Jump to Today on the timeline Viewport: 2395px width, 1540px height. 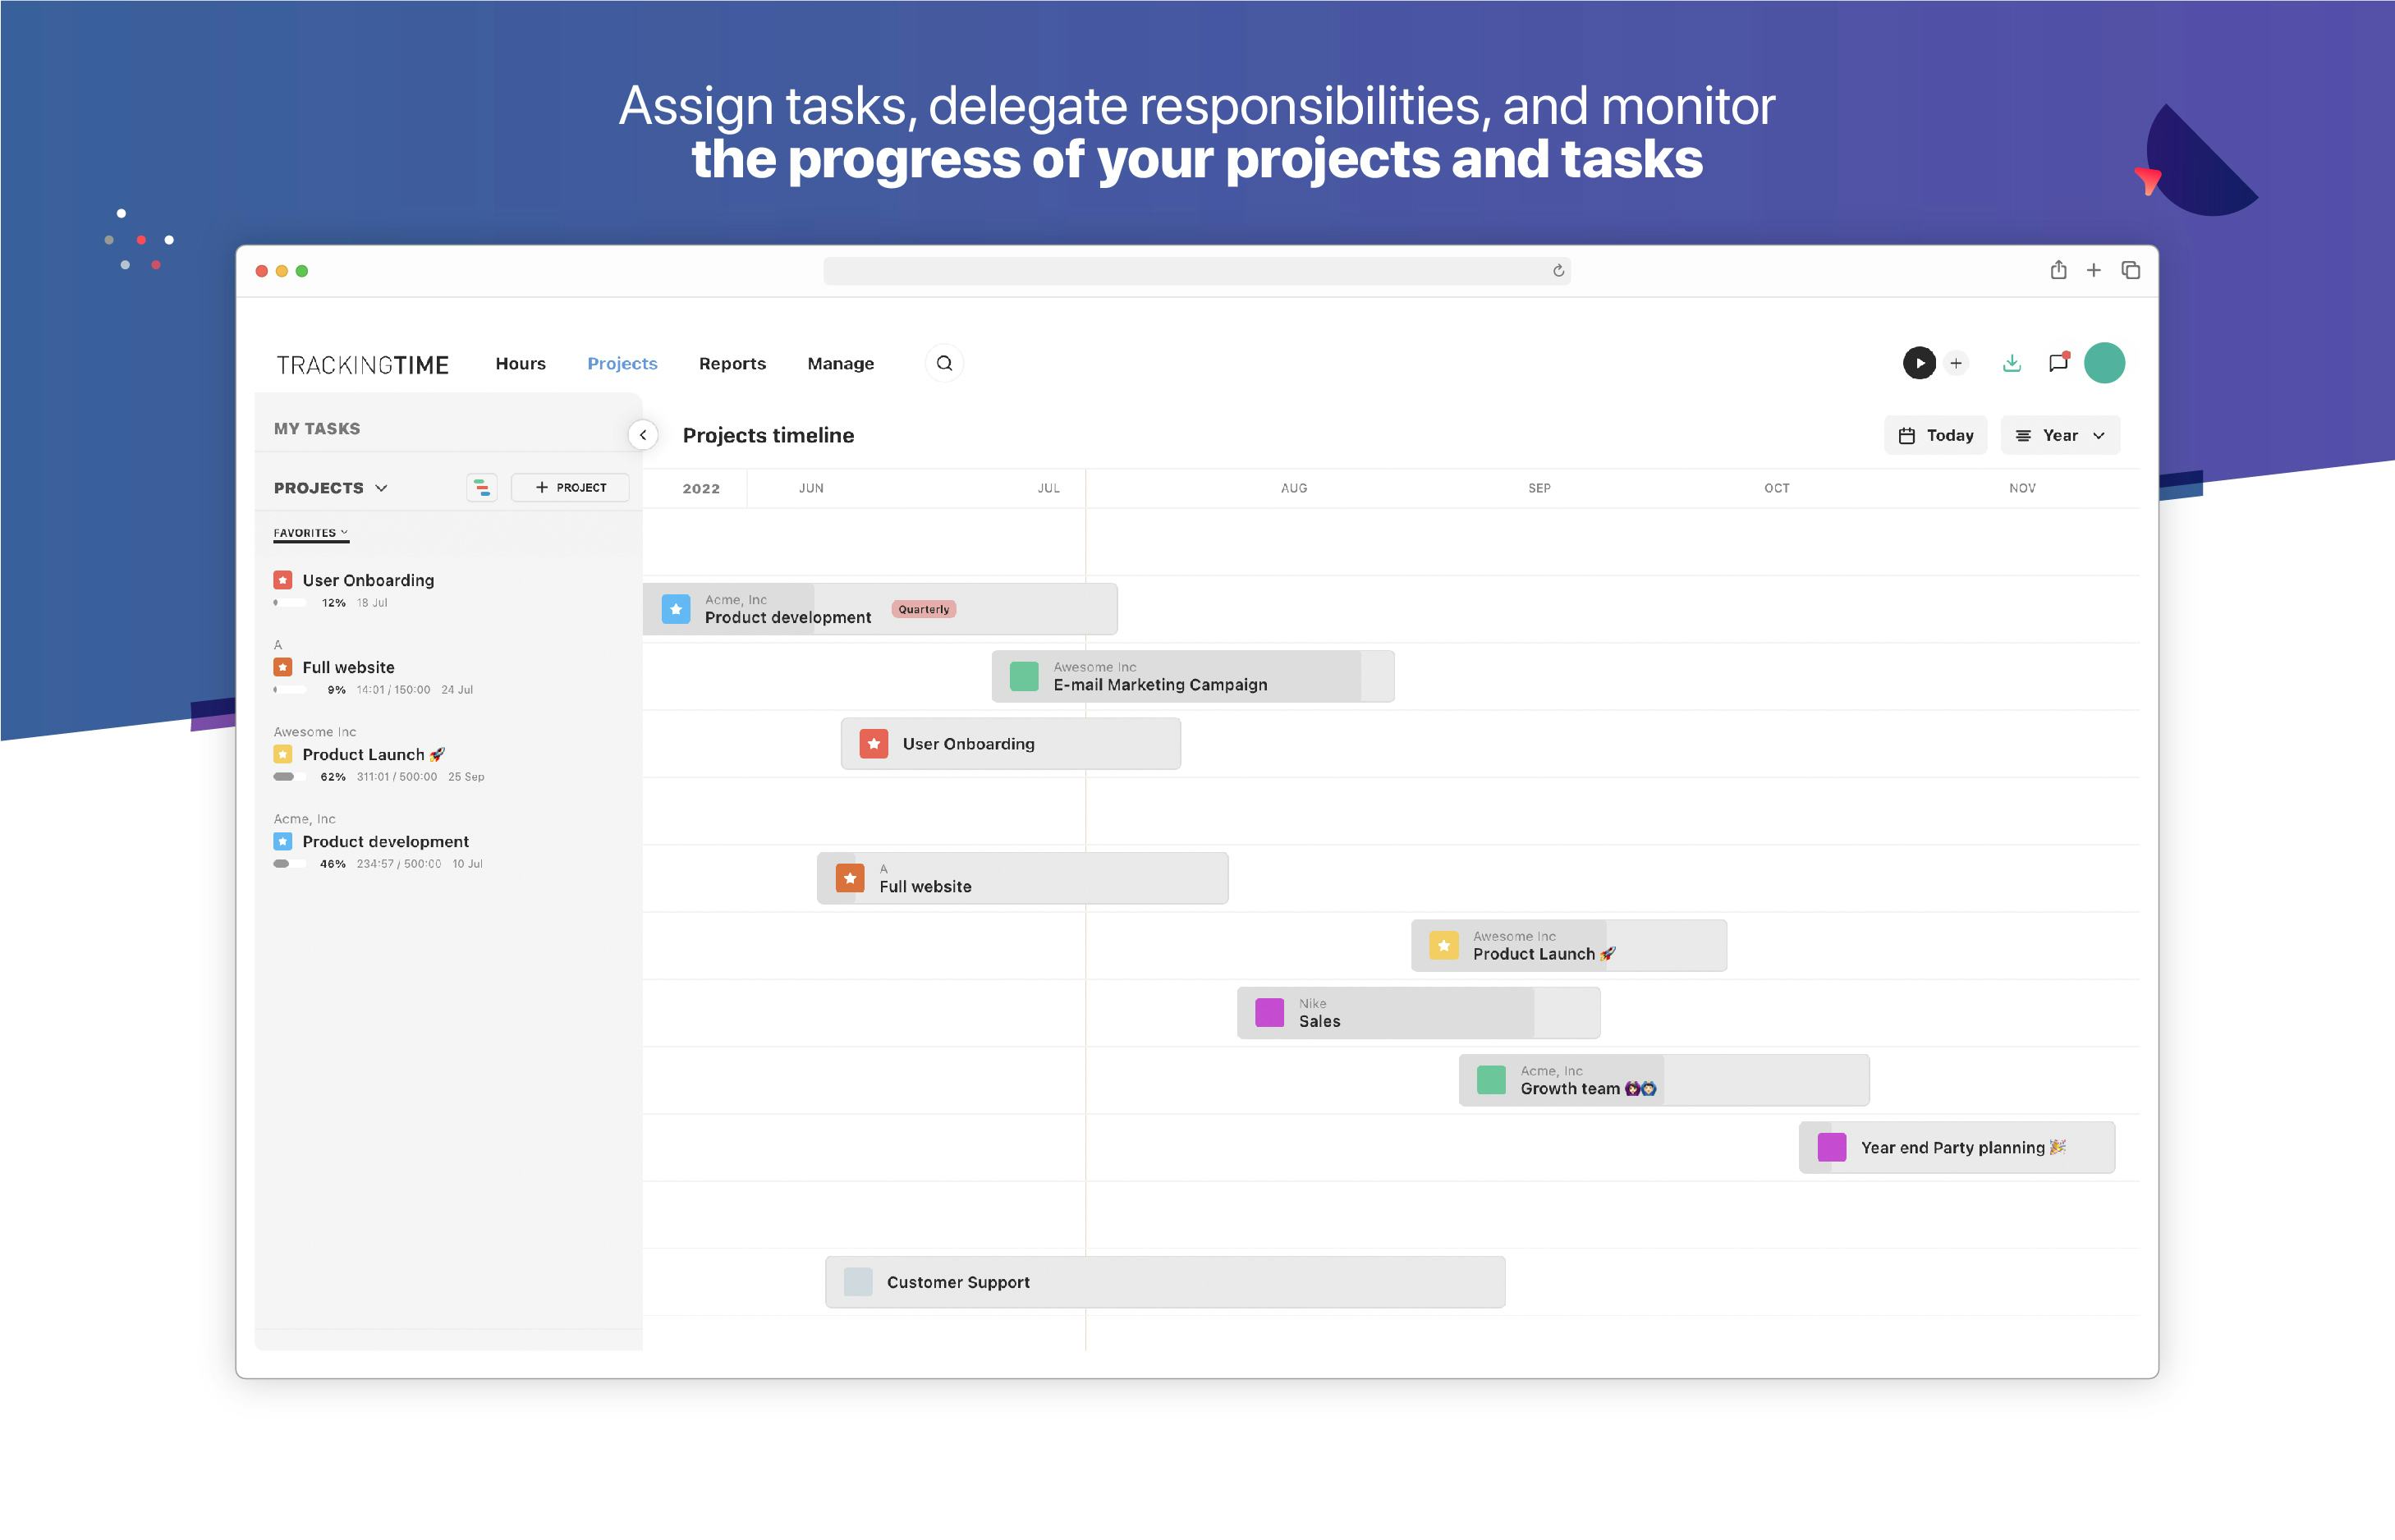pos(1935,435)
